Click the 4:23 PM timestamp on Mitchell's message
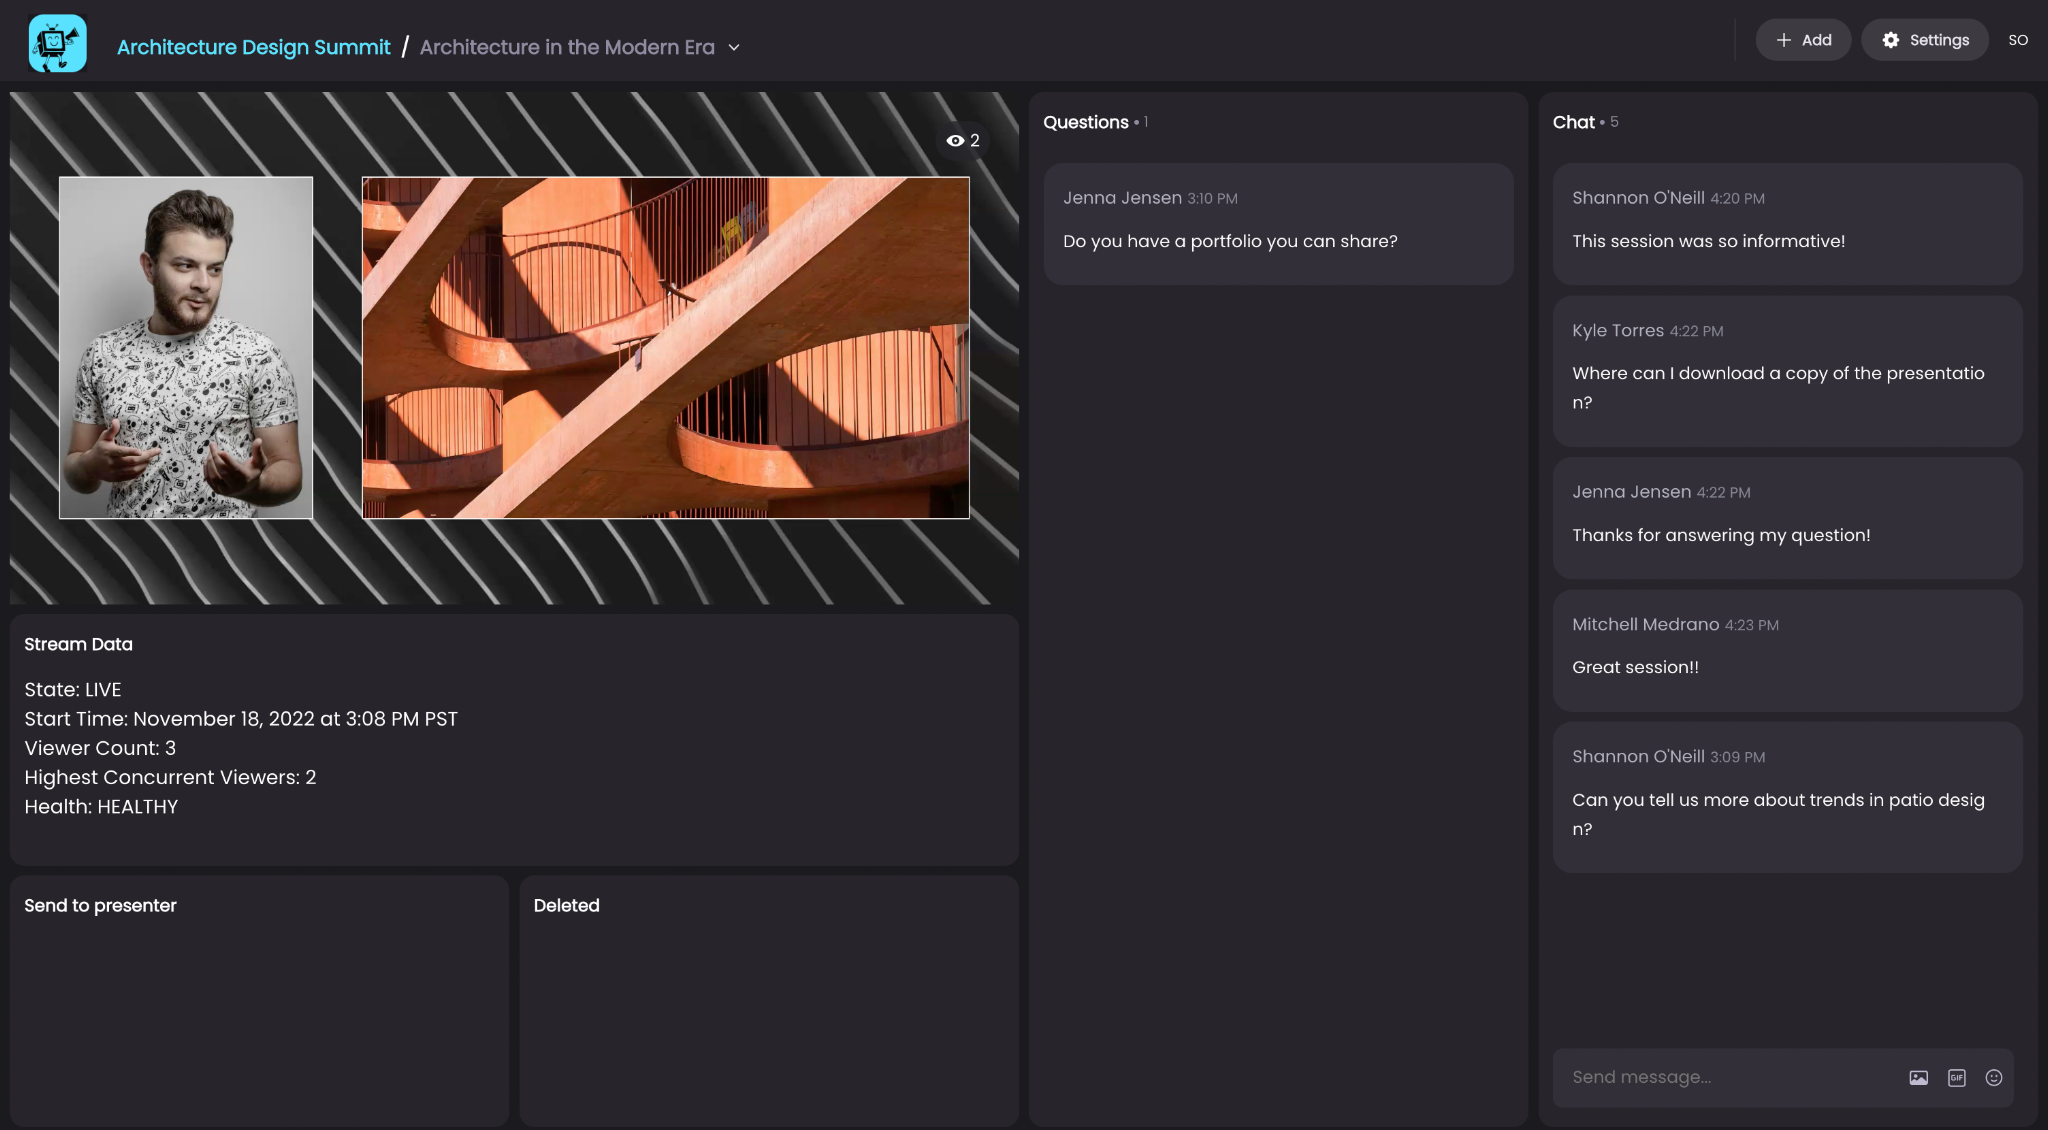The width and height of the screenshot is (2048, 1130). (x=1751, y=624)
